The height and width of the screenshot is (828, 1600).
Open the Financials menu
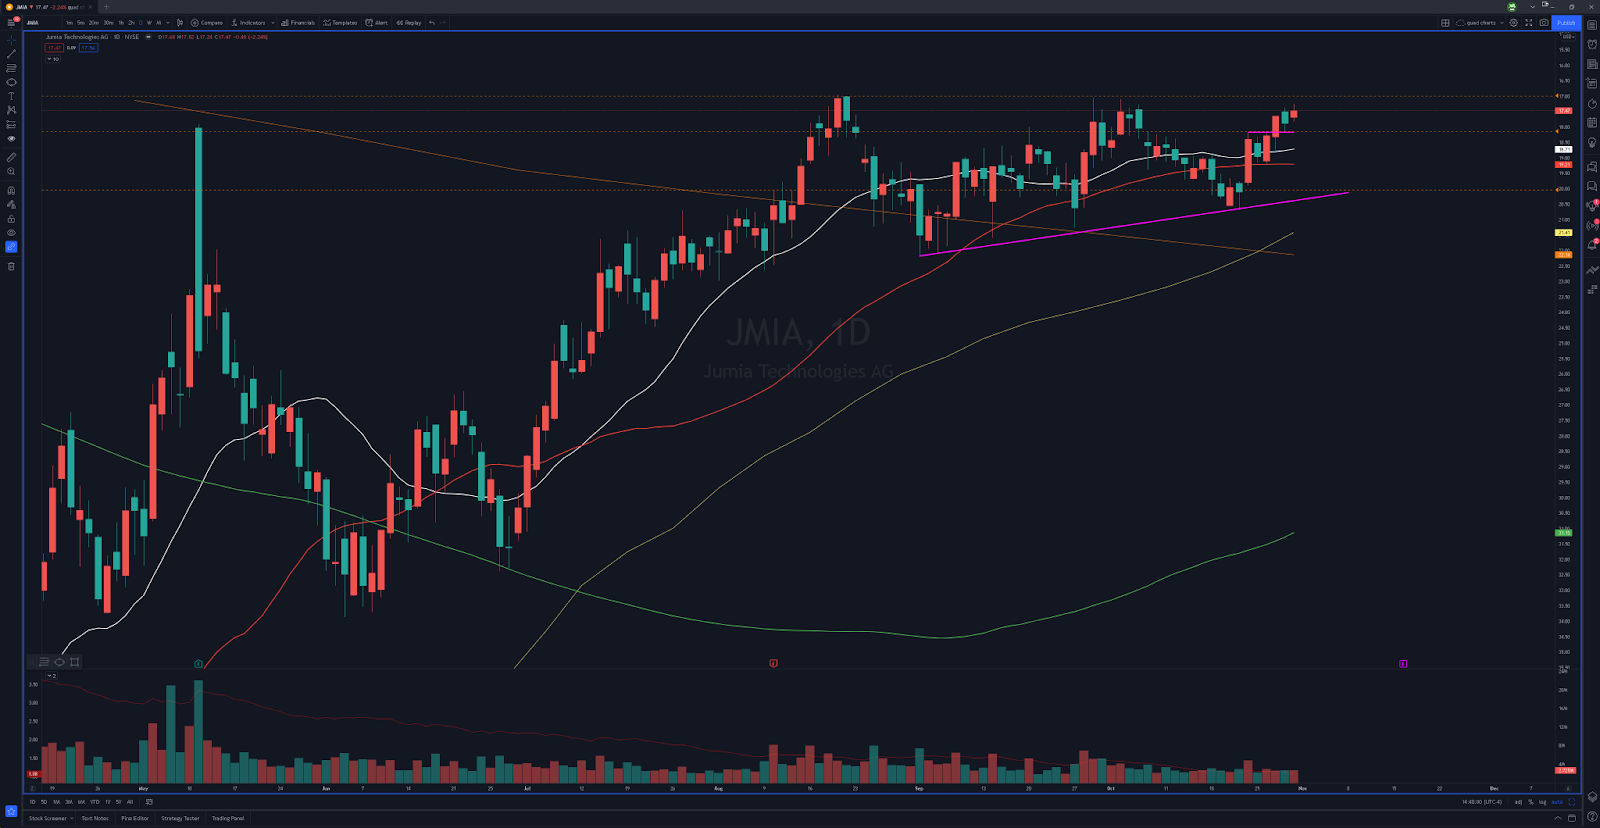click(x=298, y=22)
